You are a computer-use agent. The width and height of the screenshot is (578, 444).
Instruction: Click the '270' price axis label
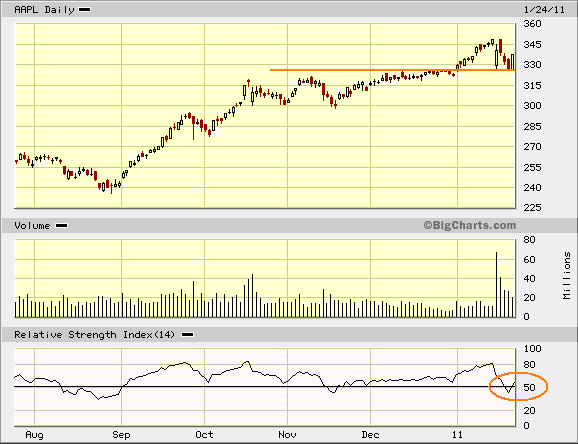[532, 146]
